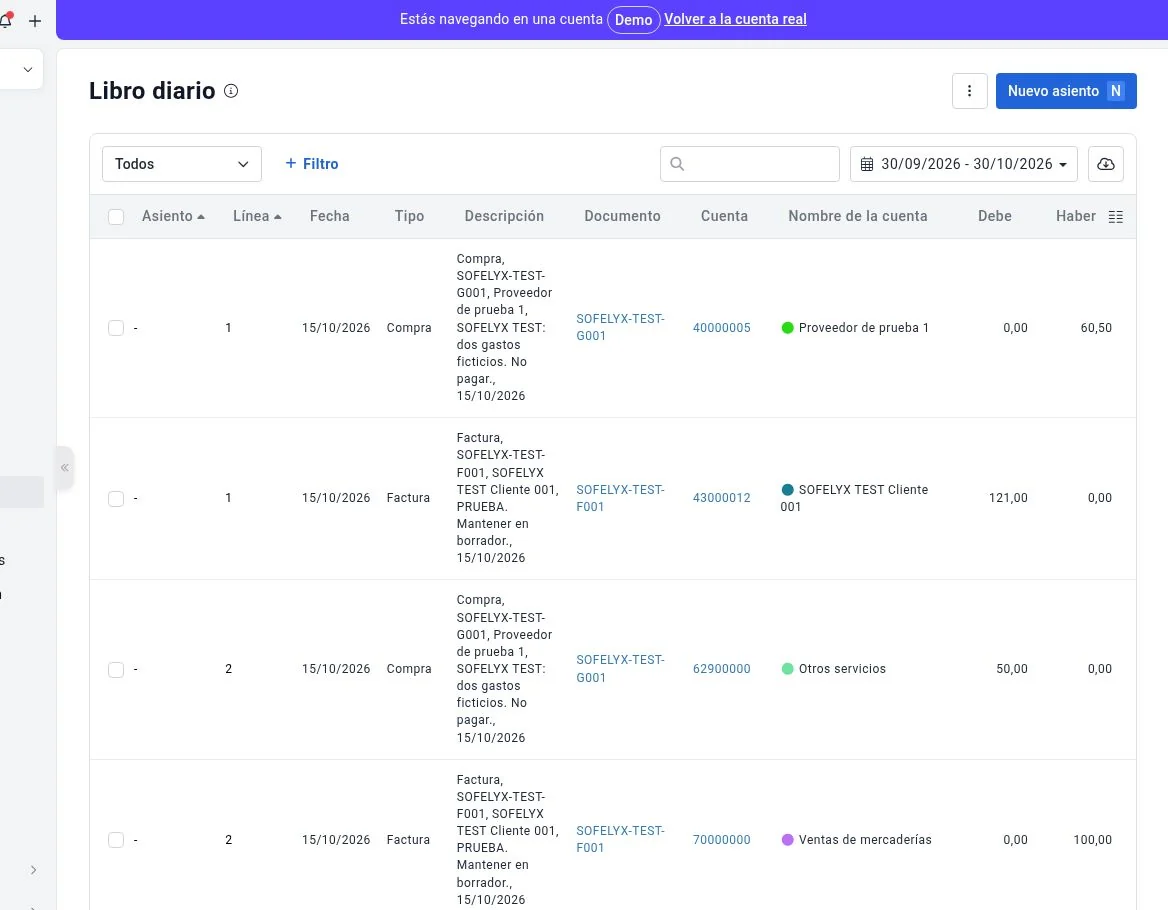Toggle the select-all checkbox in header
Viewport: 1168px width, 910px height.
coord(115,217)
